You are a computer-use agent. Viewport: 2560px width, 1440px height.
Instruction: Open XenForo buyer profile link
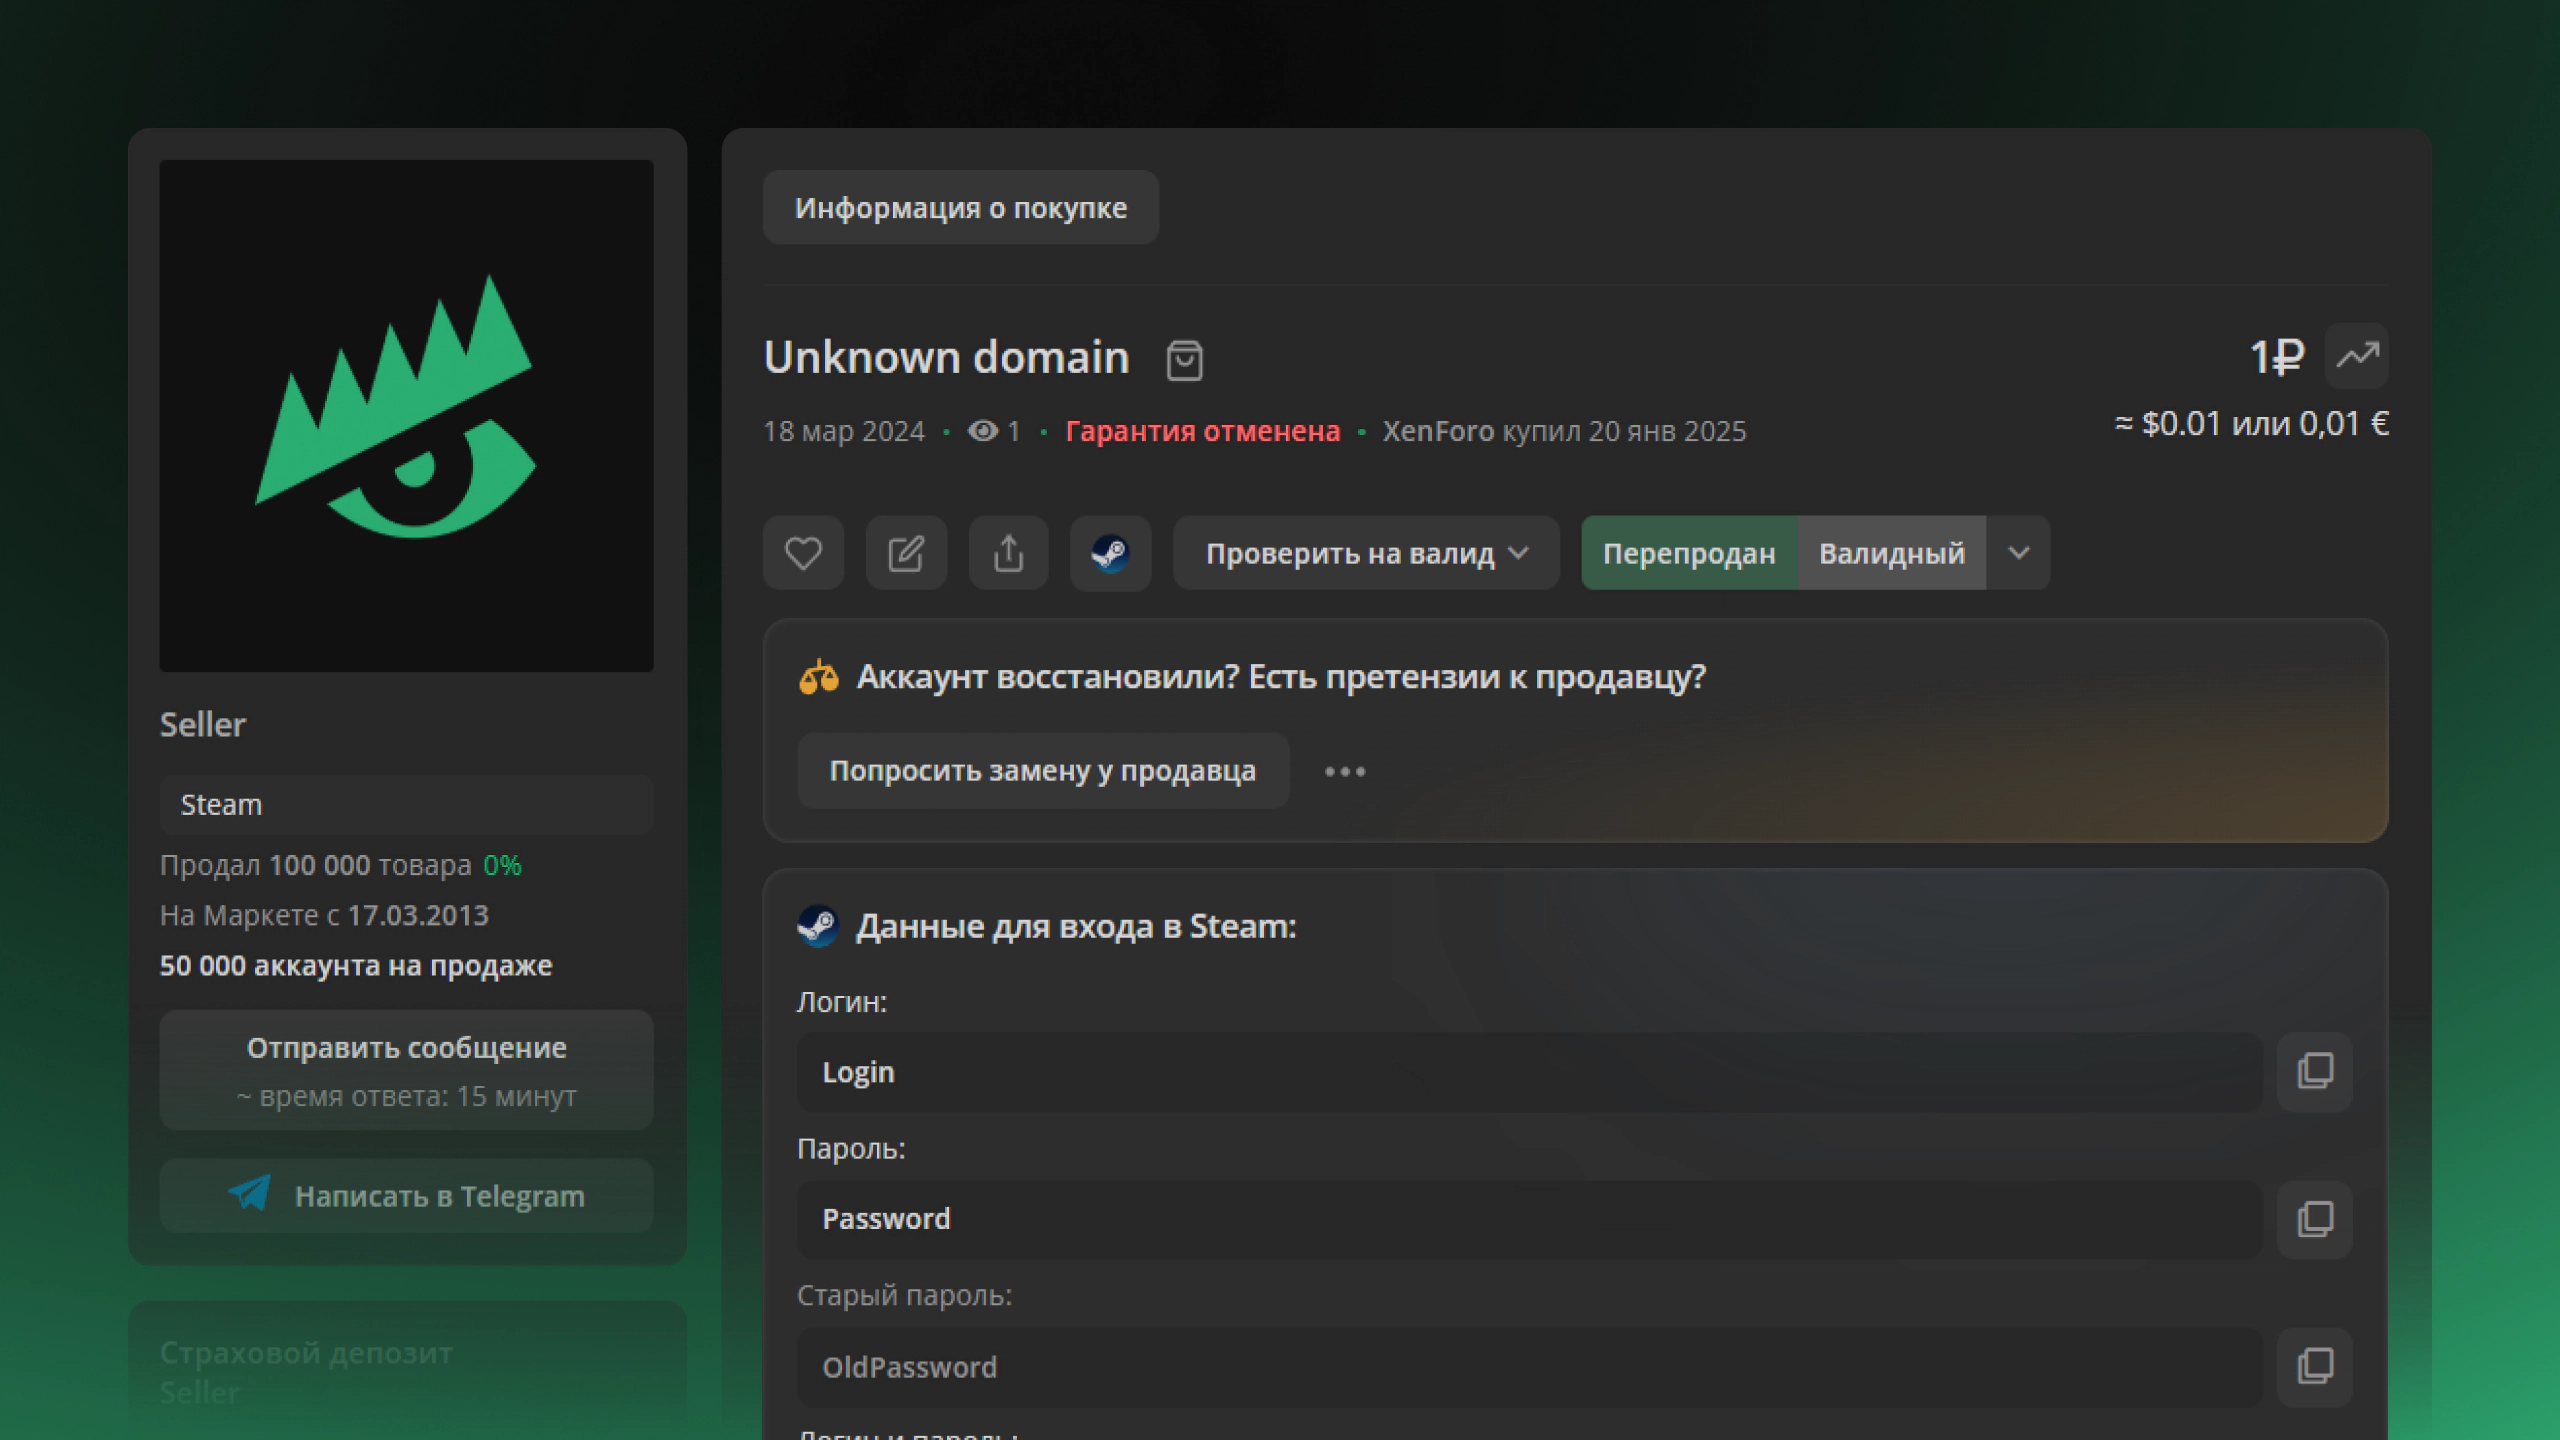point(1438,431)
